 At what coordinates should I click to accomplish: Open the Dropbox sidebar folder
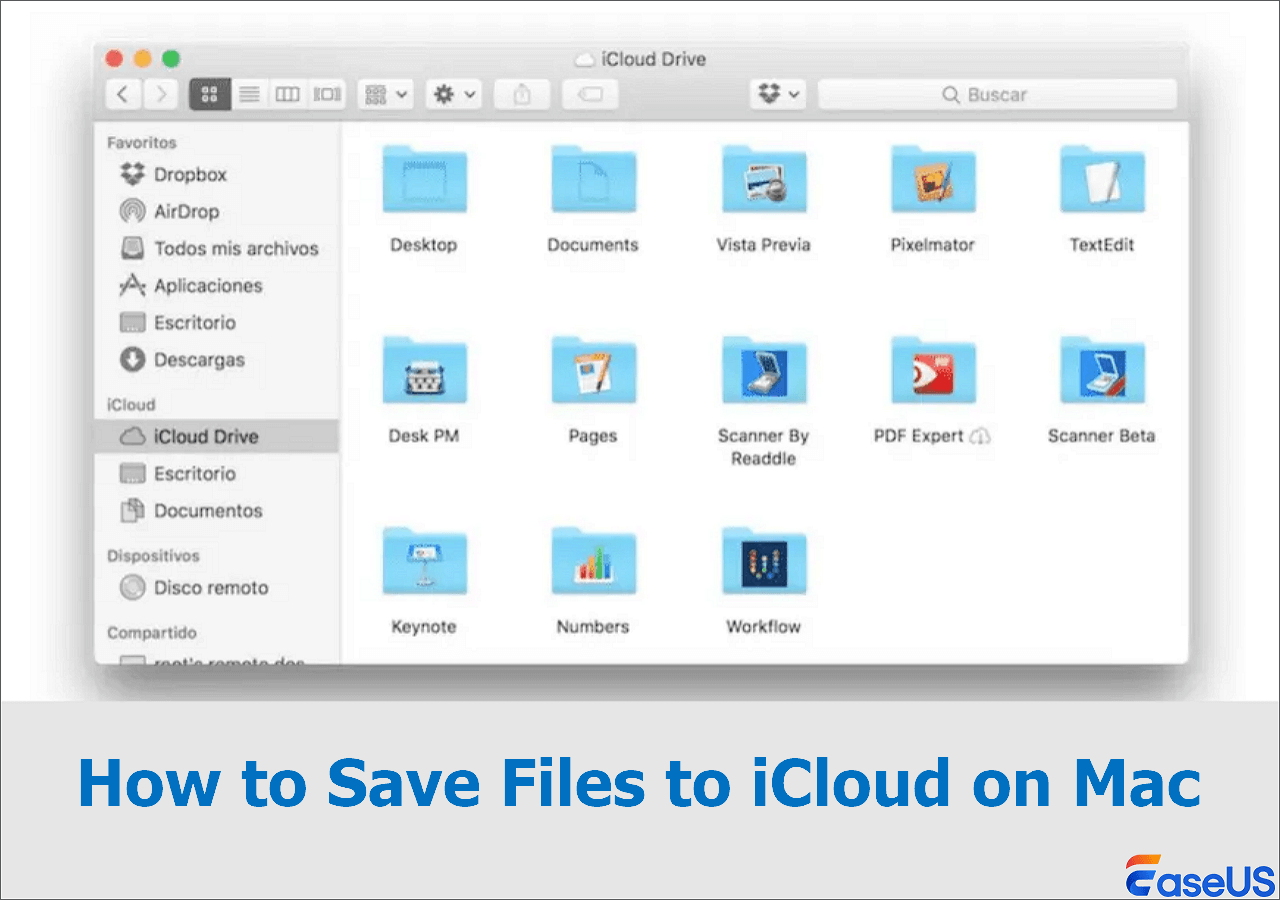click(190, 174)
